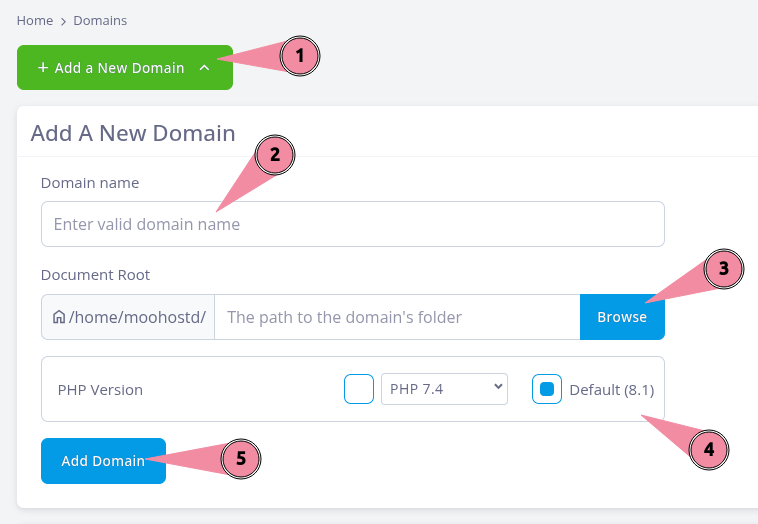Click the plus icon on Add a New Domain

43,68
